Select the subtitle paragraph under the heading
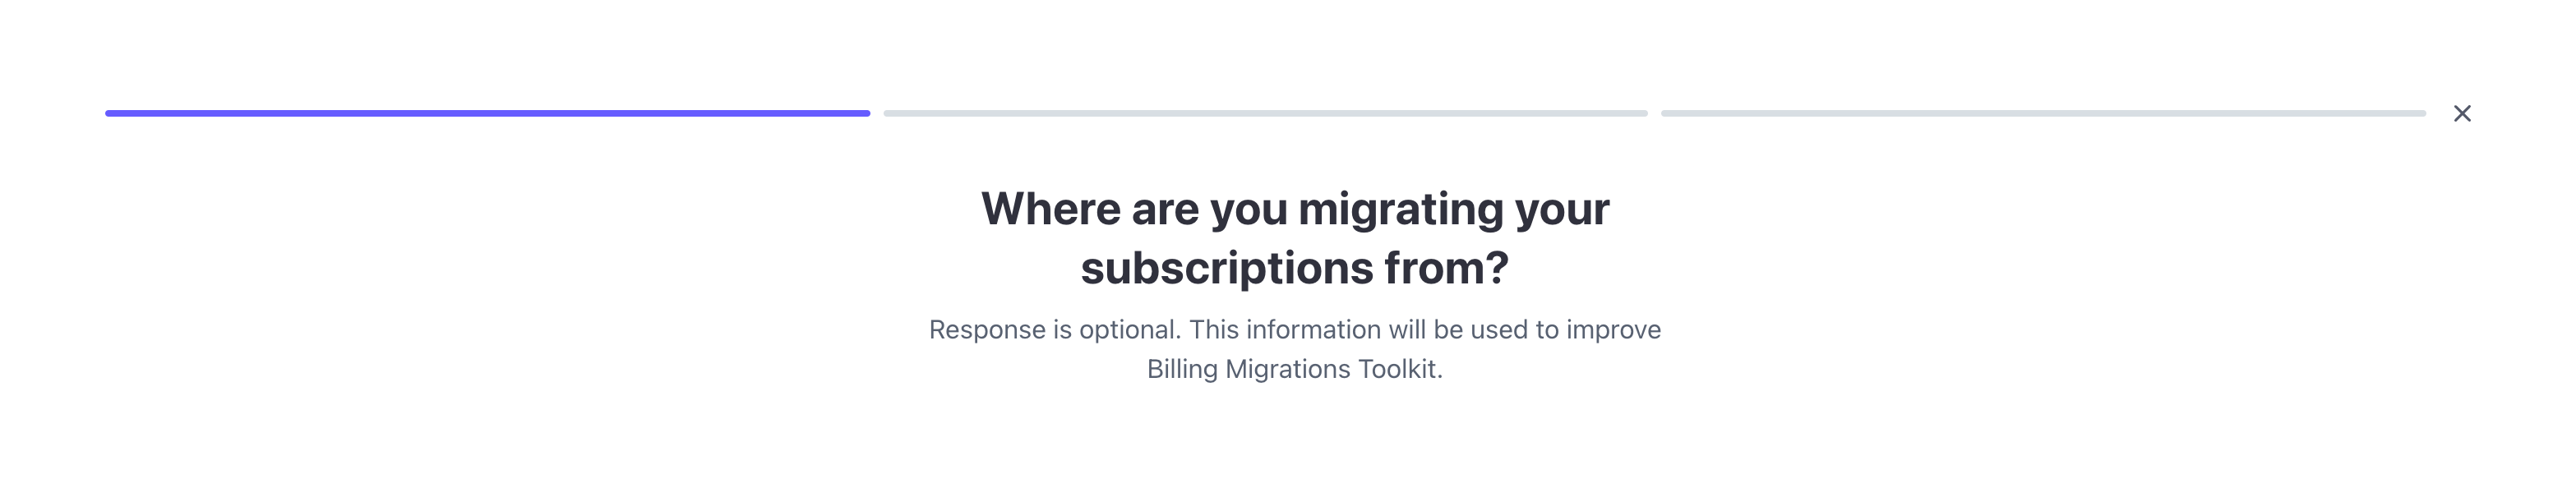Image resolution: width=2576 pixels, height=488 pixels. coord(1295,350)
